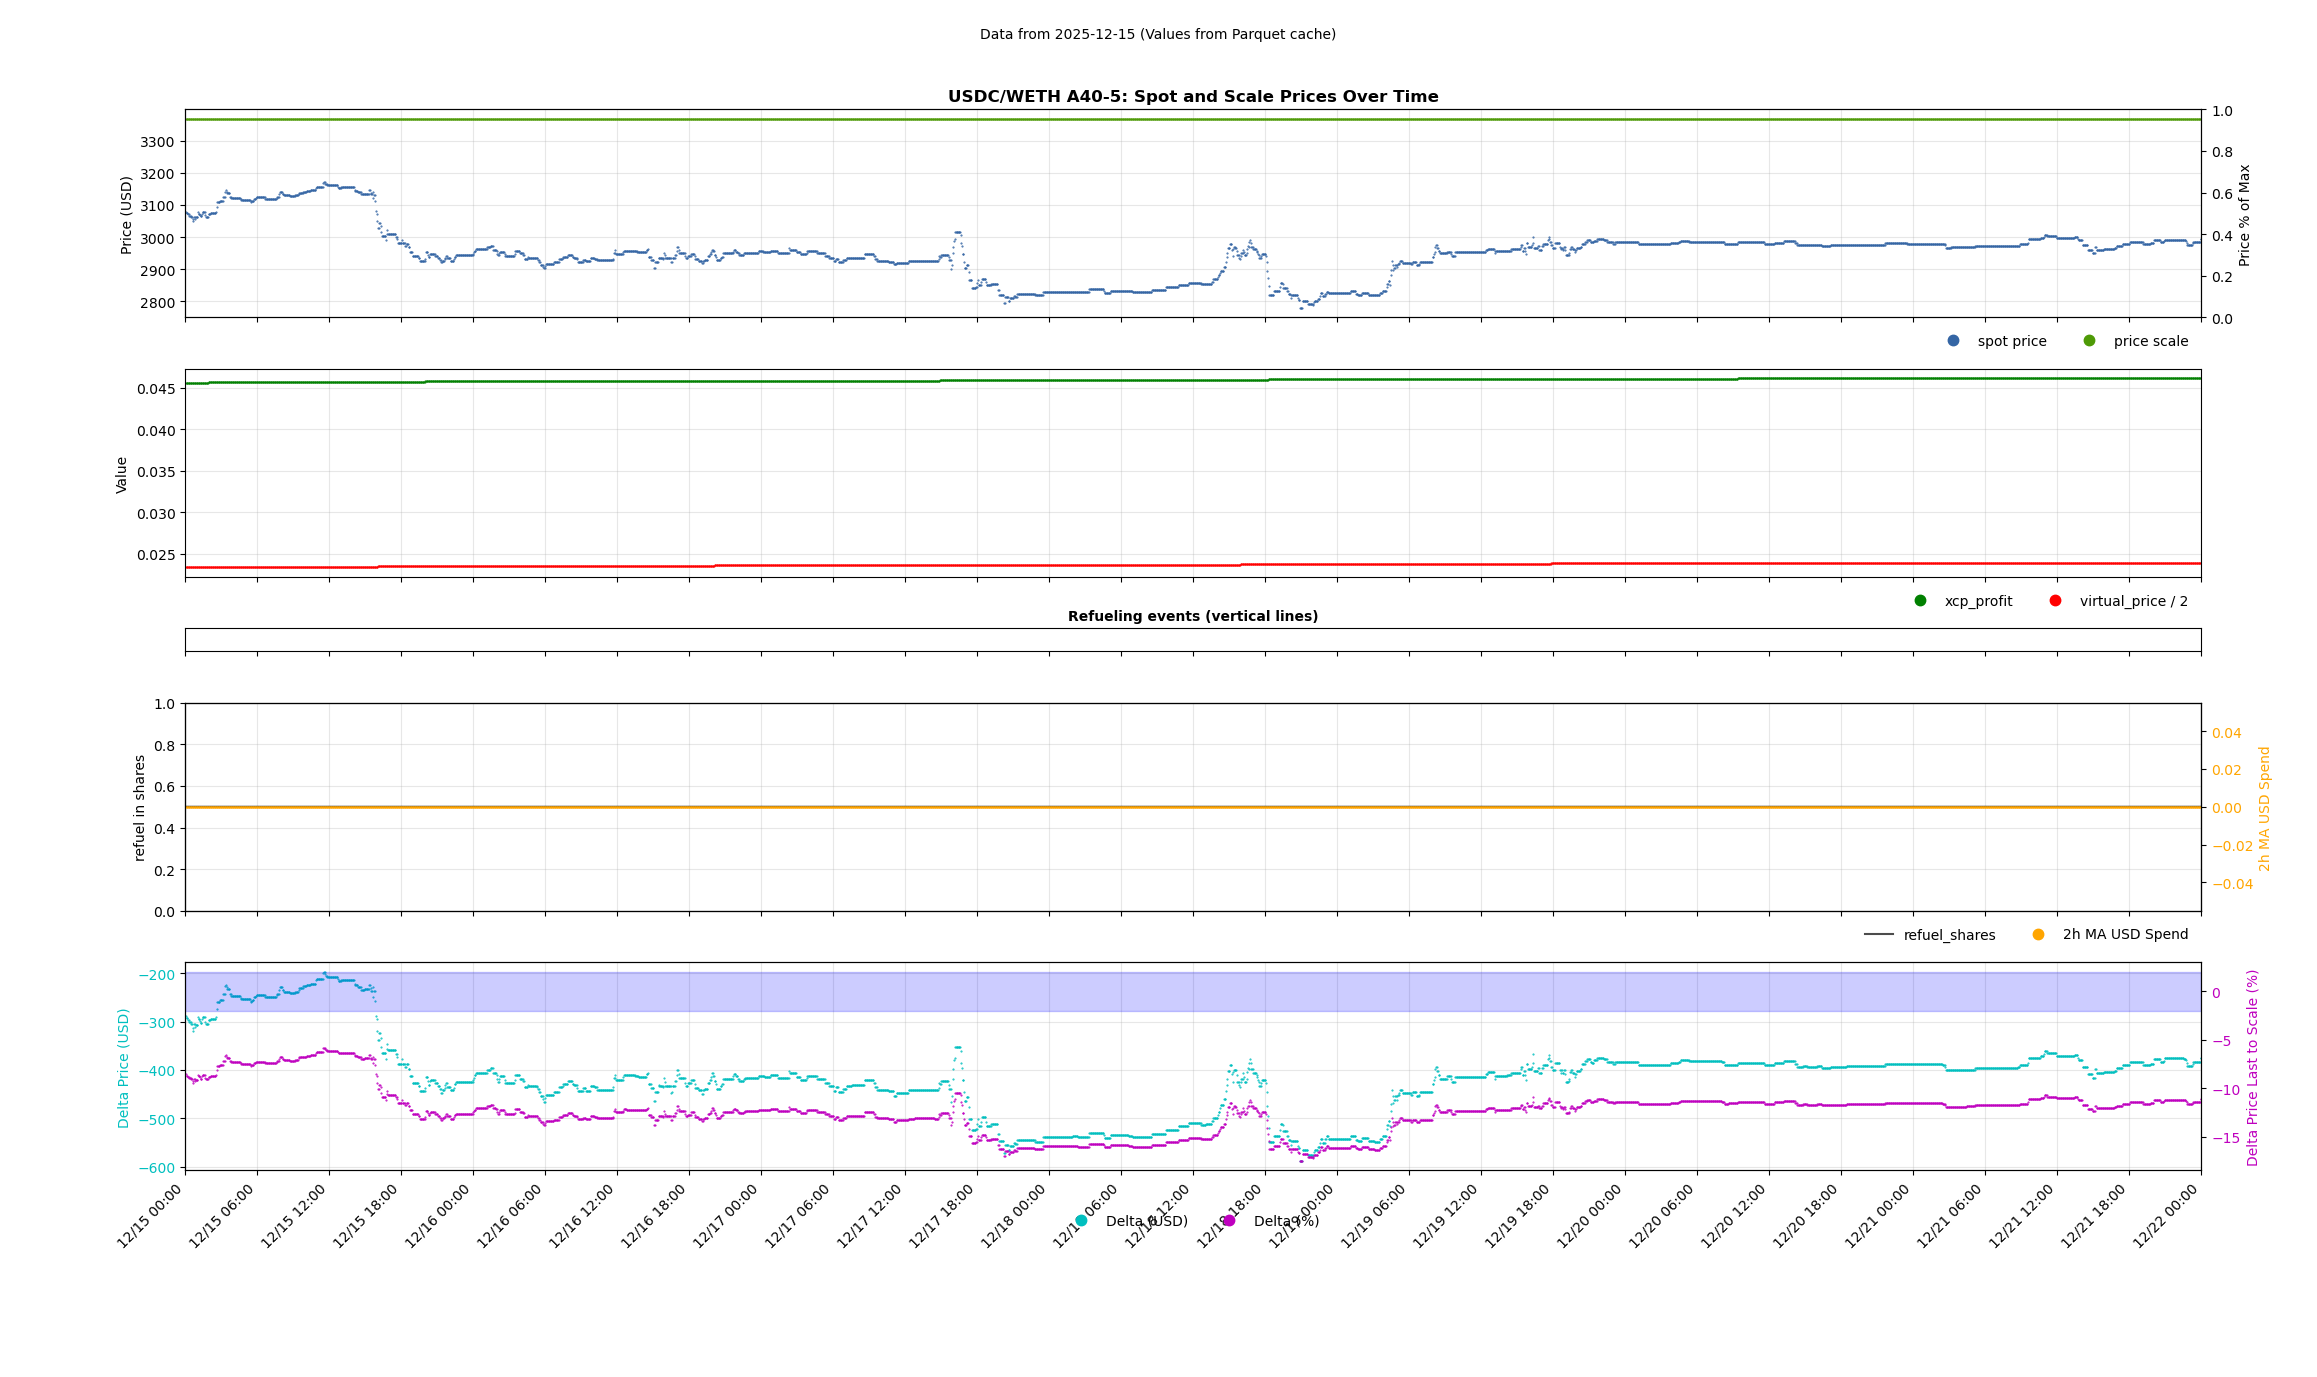Screen dimensions: 2317x1377
Task: Click the green price scale legend marker
Action: tap(2089, 341)
